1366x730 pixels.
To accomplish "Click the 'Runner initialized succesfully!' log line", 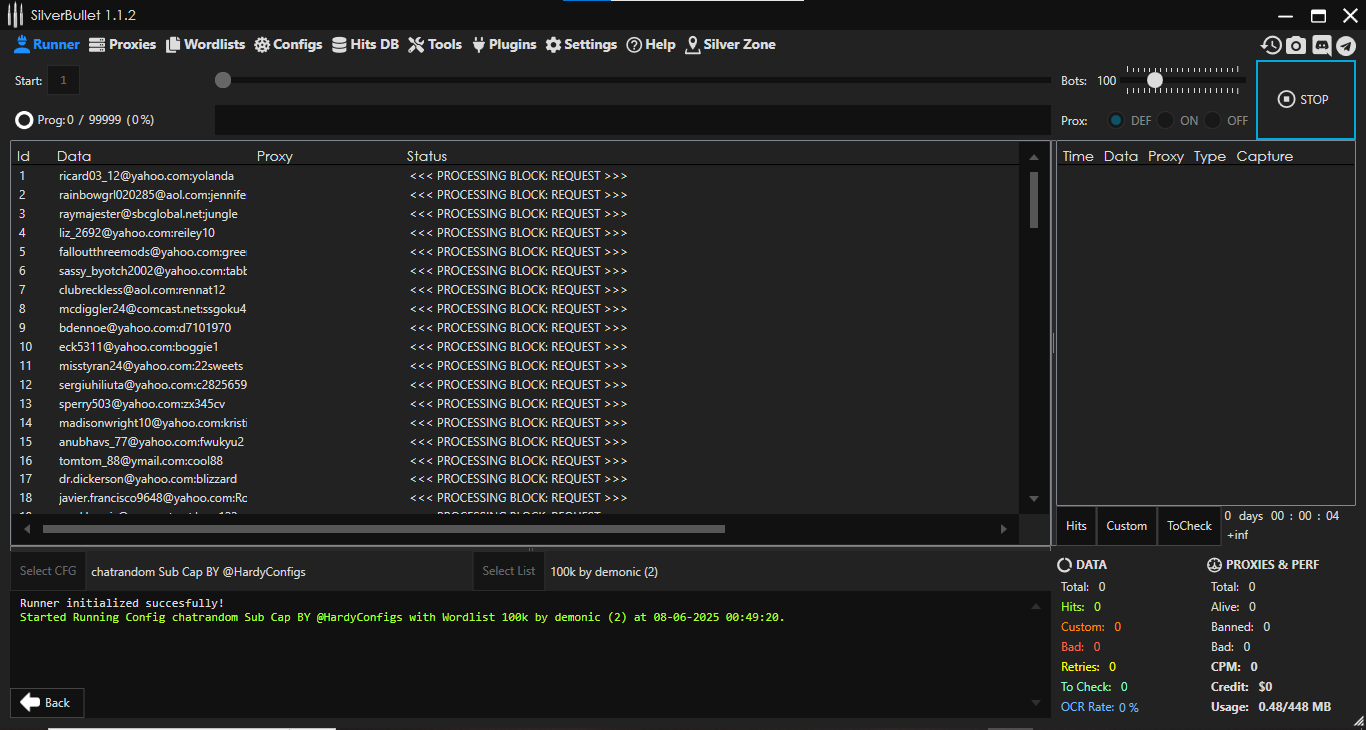I will 122,603.
